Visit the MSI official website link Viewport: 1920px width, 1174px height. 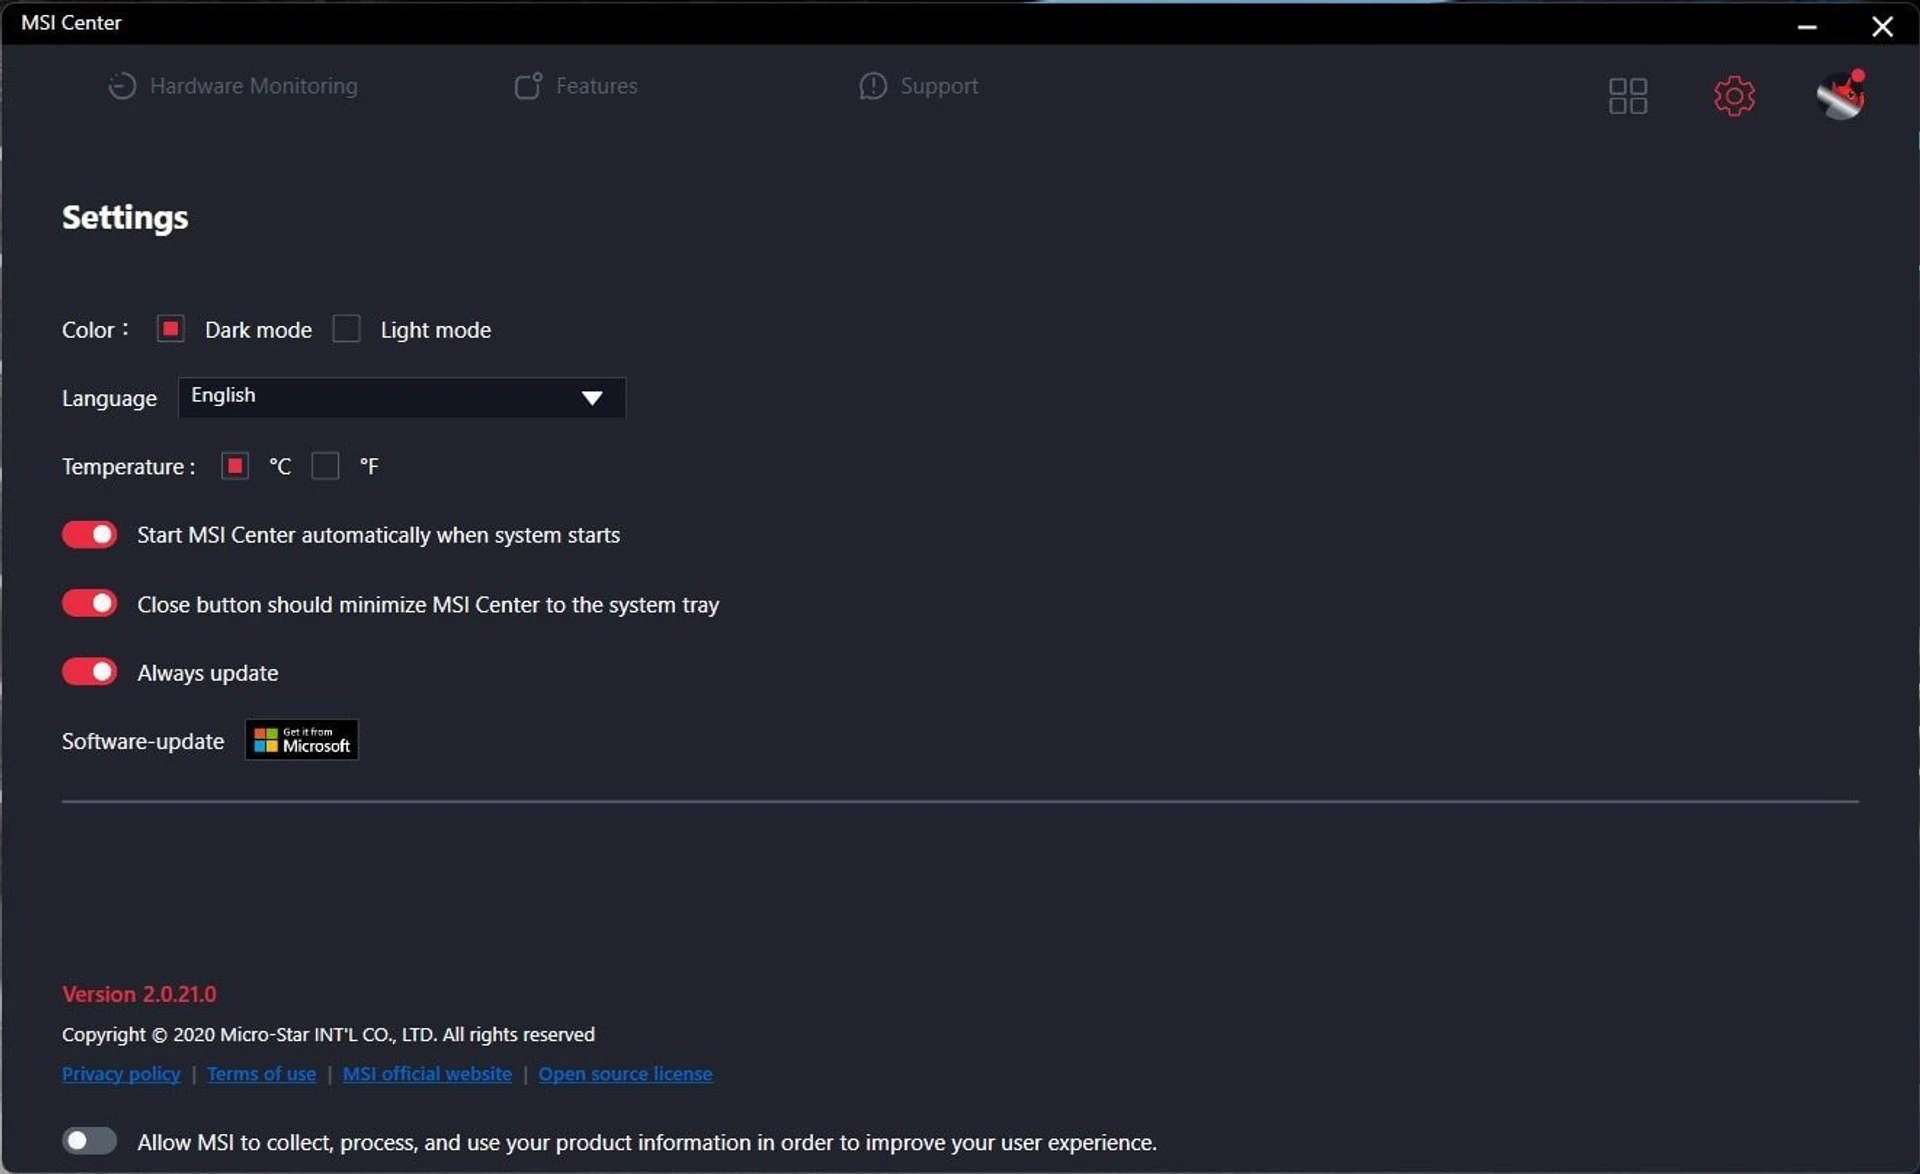pyautogui.click(x=427, y=1073)
